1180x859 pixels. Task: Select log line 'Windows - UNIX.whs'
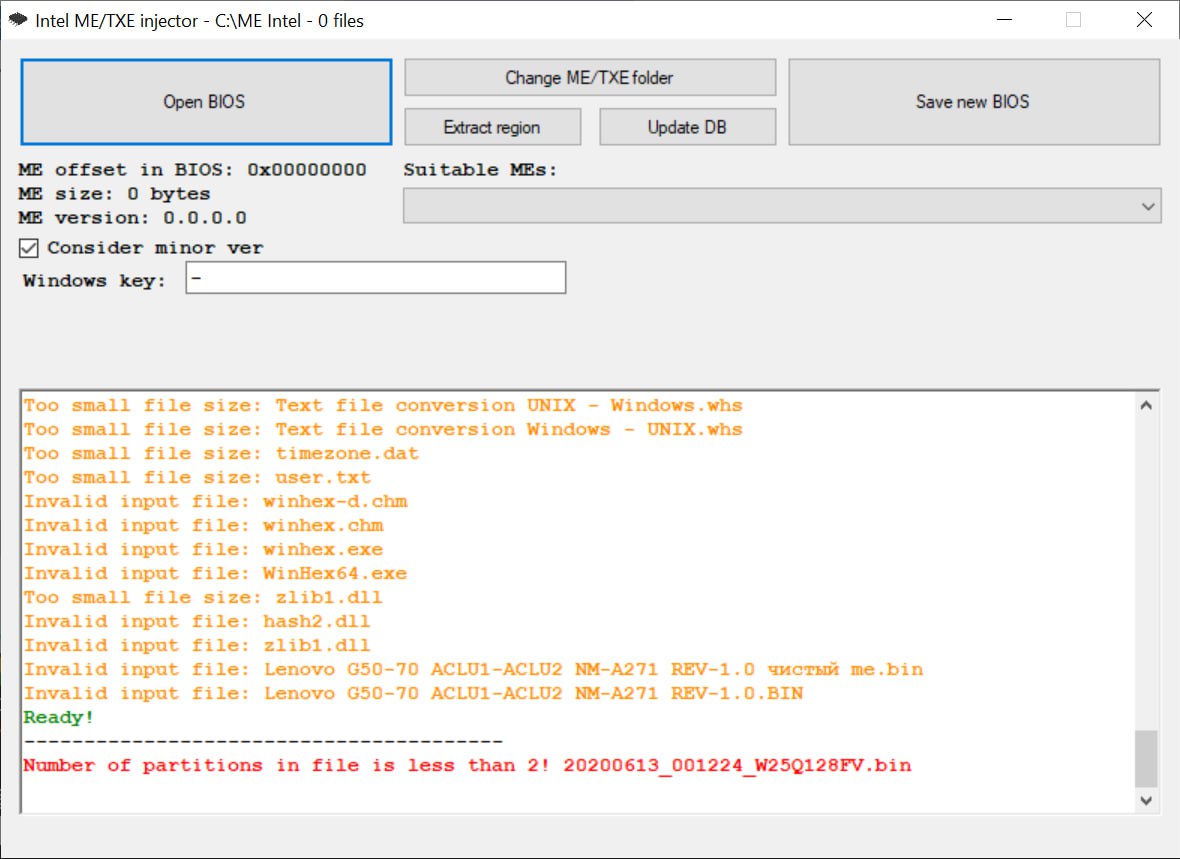click(383, 429)
